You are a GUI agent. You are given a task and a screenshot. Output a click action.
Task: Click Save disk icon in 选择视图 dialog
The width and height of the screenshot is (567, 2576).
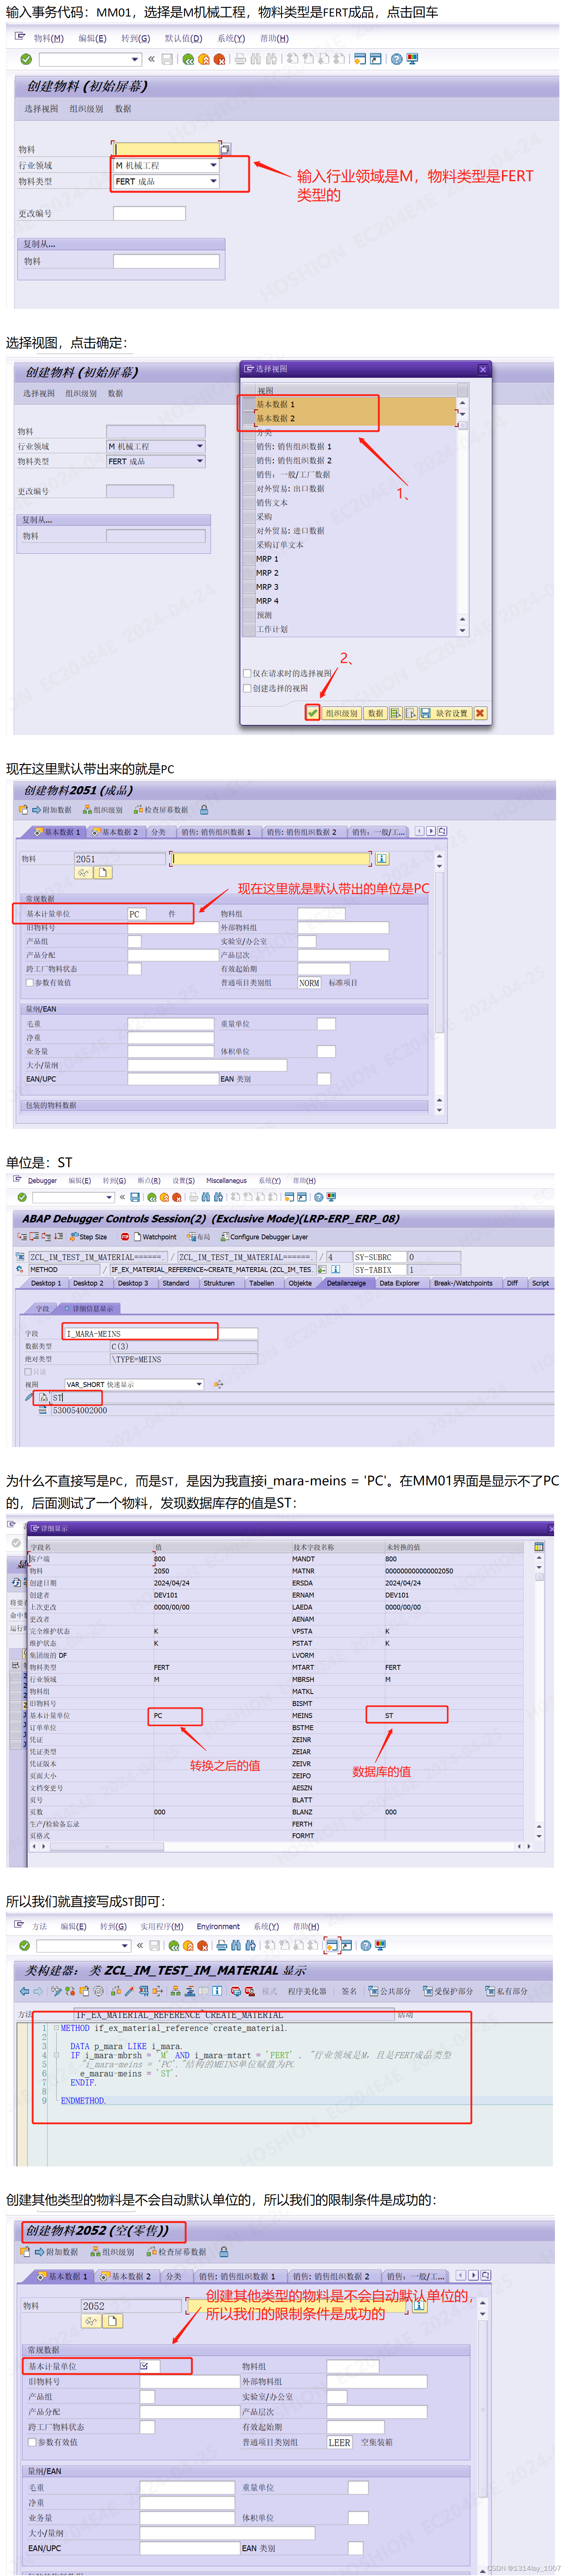coord(426,713)
